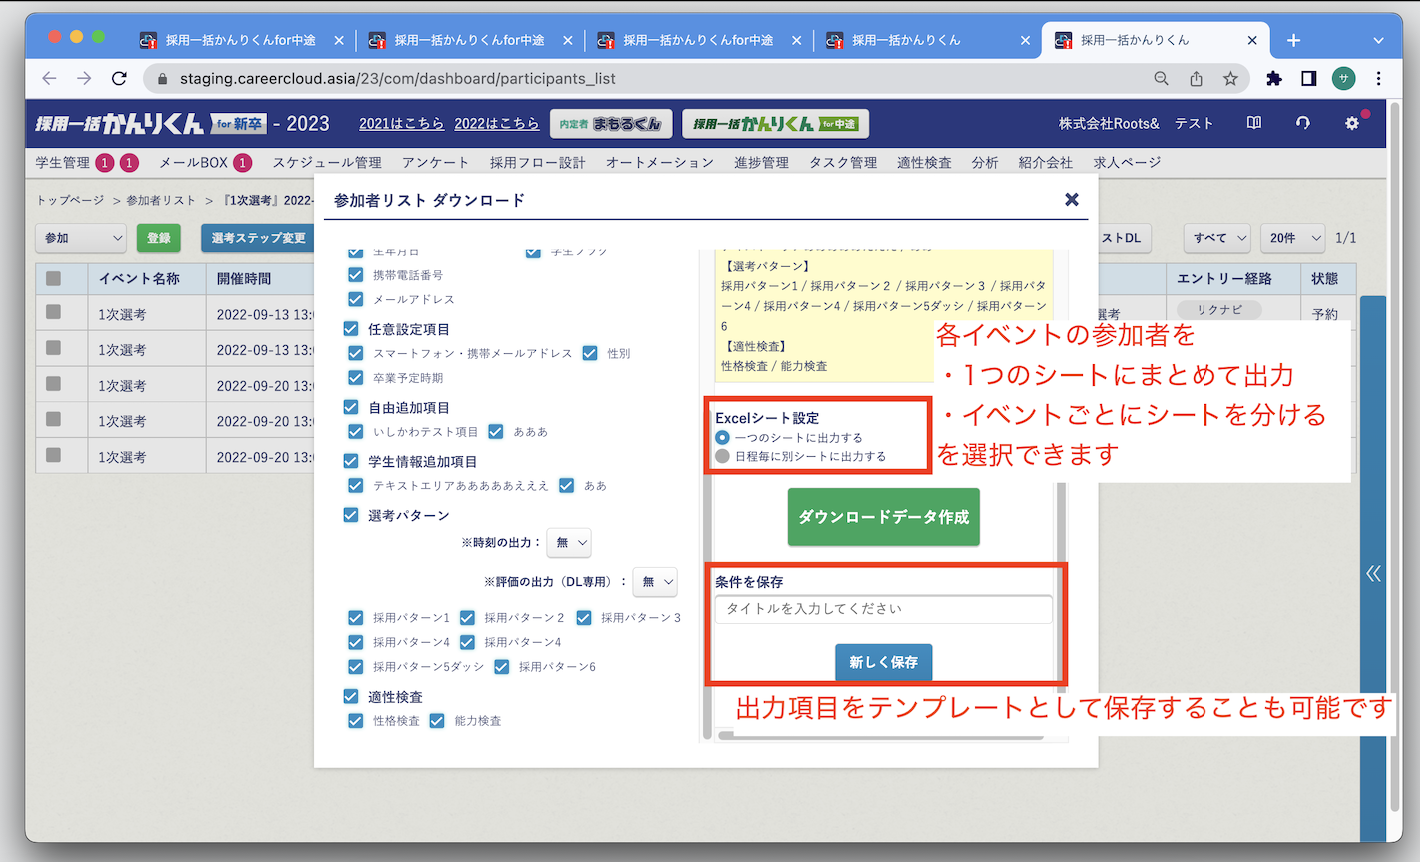Open the 評価の出力 (DL専用) dropdown

(657, 581)
